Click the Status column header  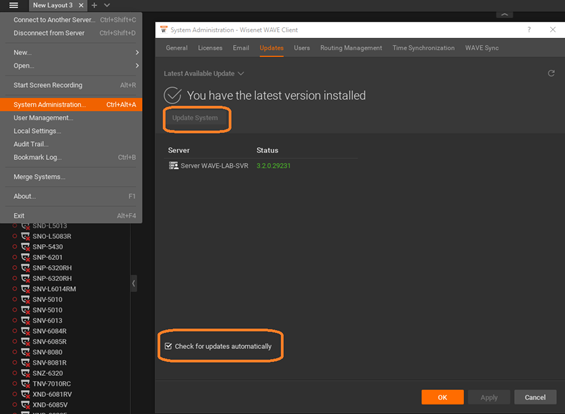[x=267, y=150]
